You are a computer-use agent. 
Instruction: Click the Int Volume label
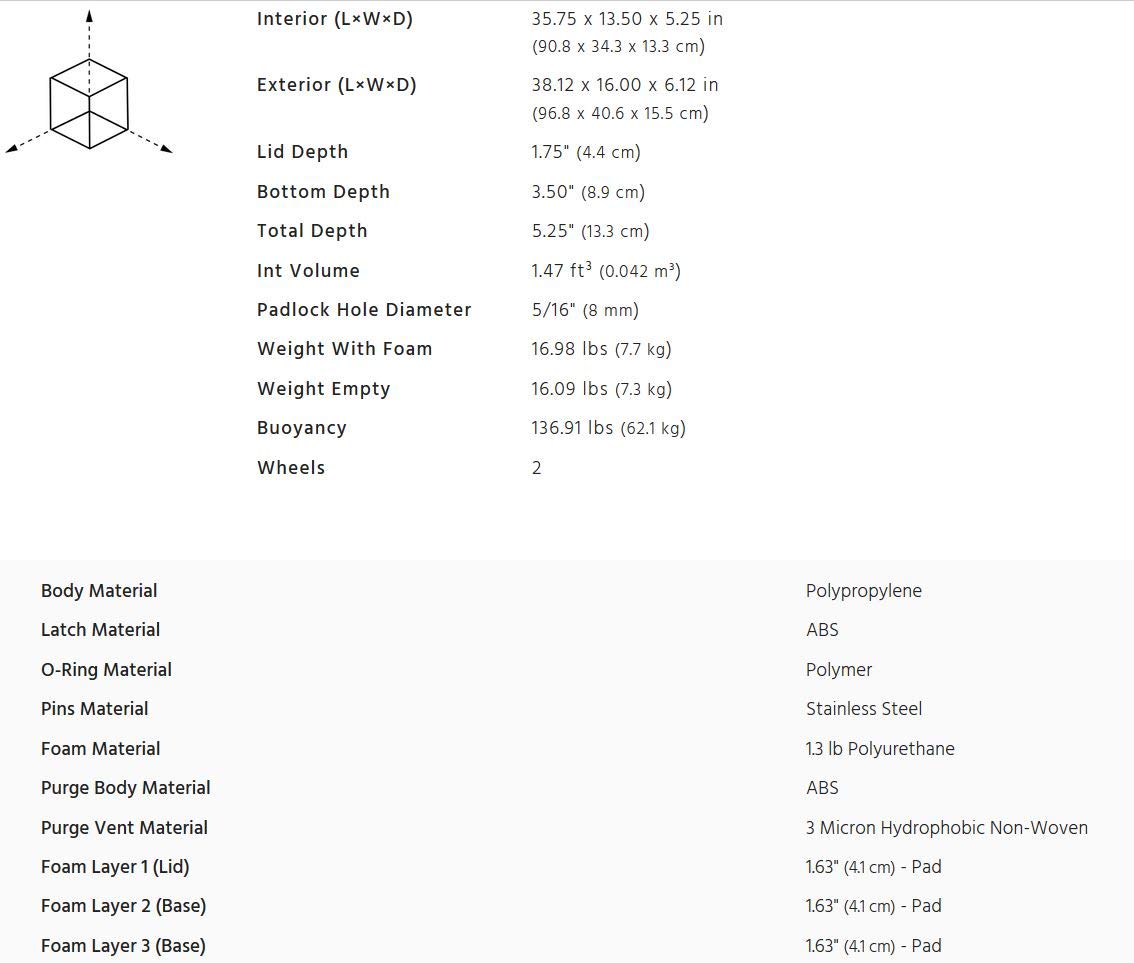(x=308, y=271)
